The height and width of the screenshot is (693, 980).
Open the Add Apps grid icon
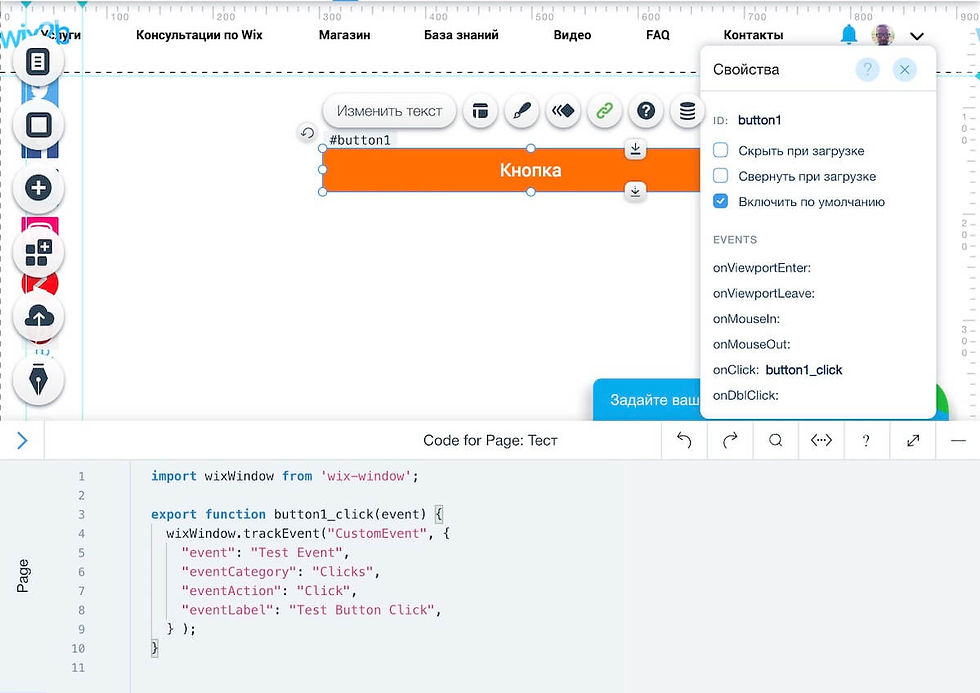click(38, 252)
